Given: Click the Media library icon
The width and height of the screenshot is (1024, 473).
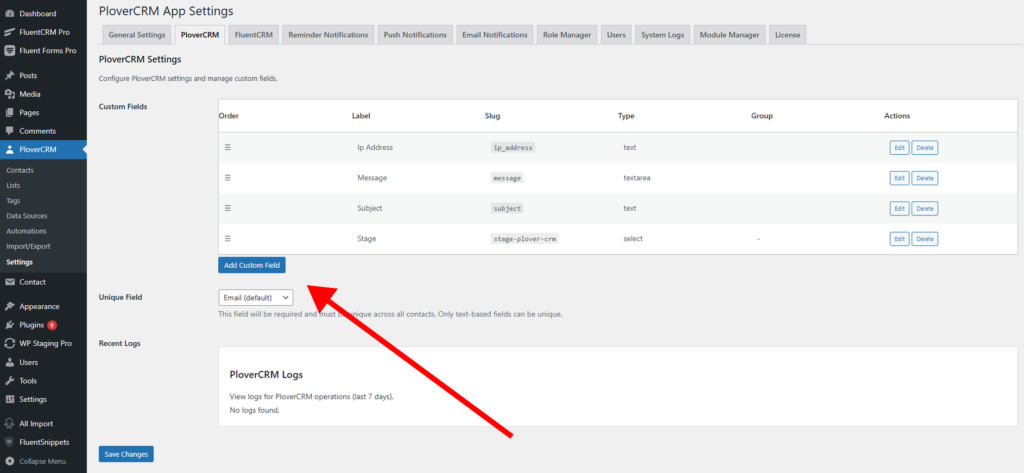Looking at the screenshot, I should (9, 94).
